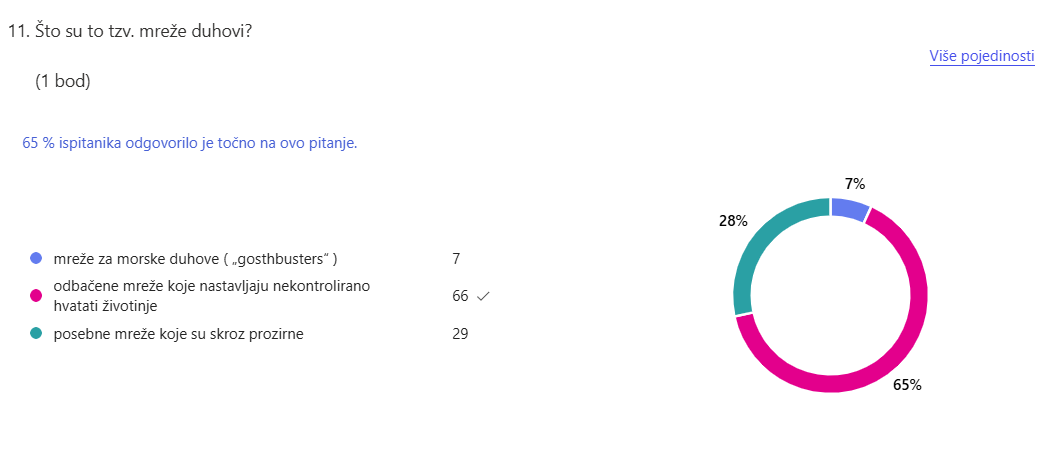Viewport: 1050px width, 450px height.
Task: Select the blue segment of the donut chart
Action: (x=851, y=208)
